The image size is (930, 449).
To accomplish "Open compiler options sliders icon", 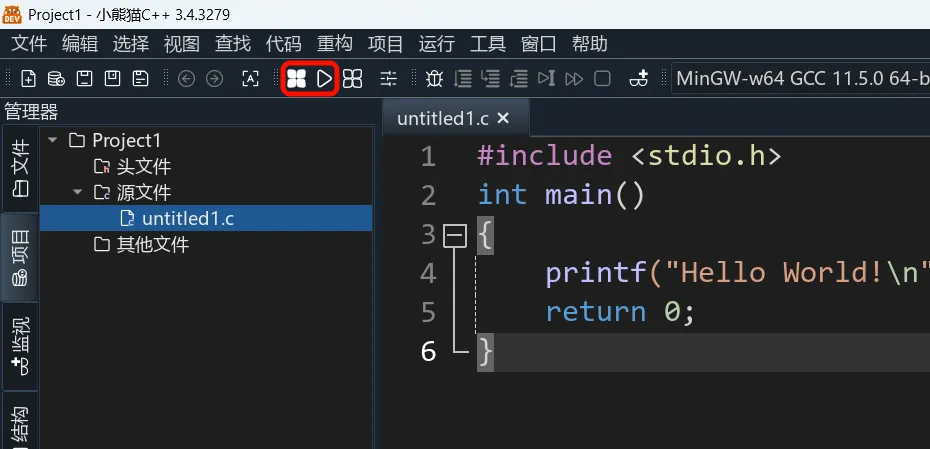I will (x=387, y=78).
